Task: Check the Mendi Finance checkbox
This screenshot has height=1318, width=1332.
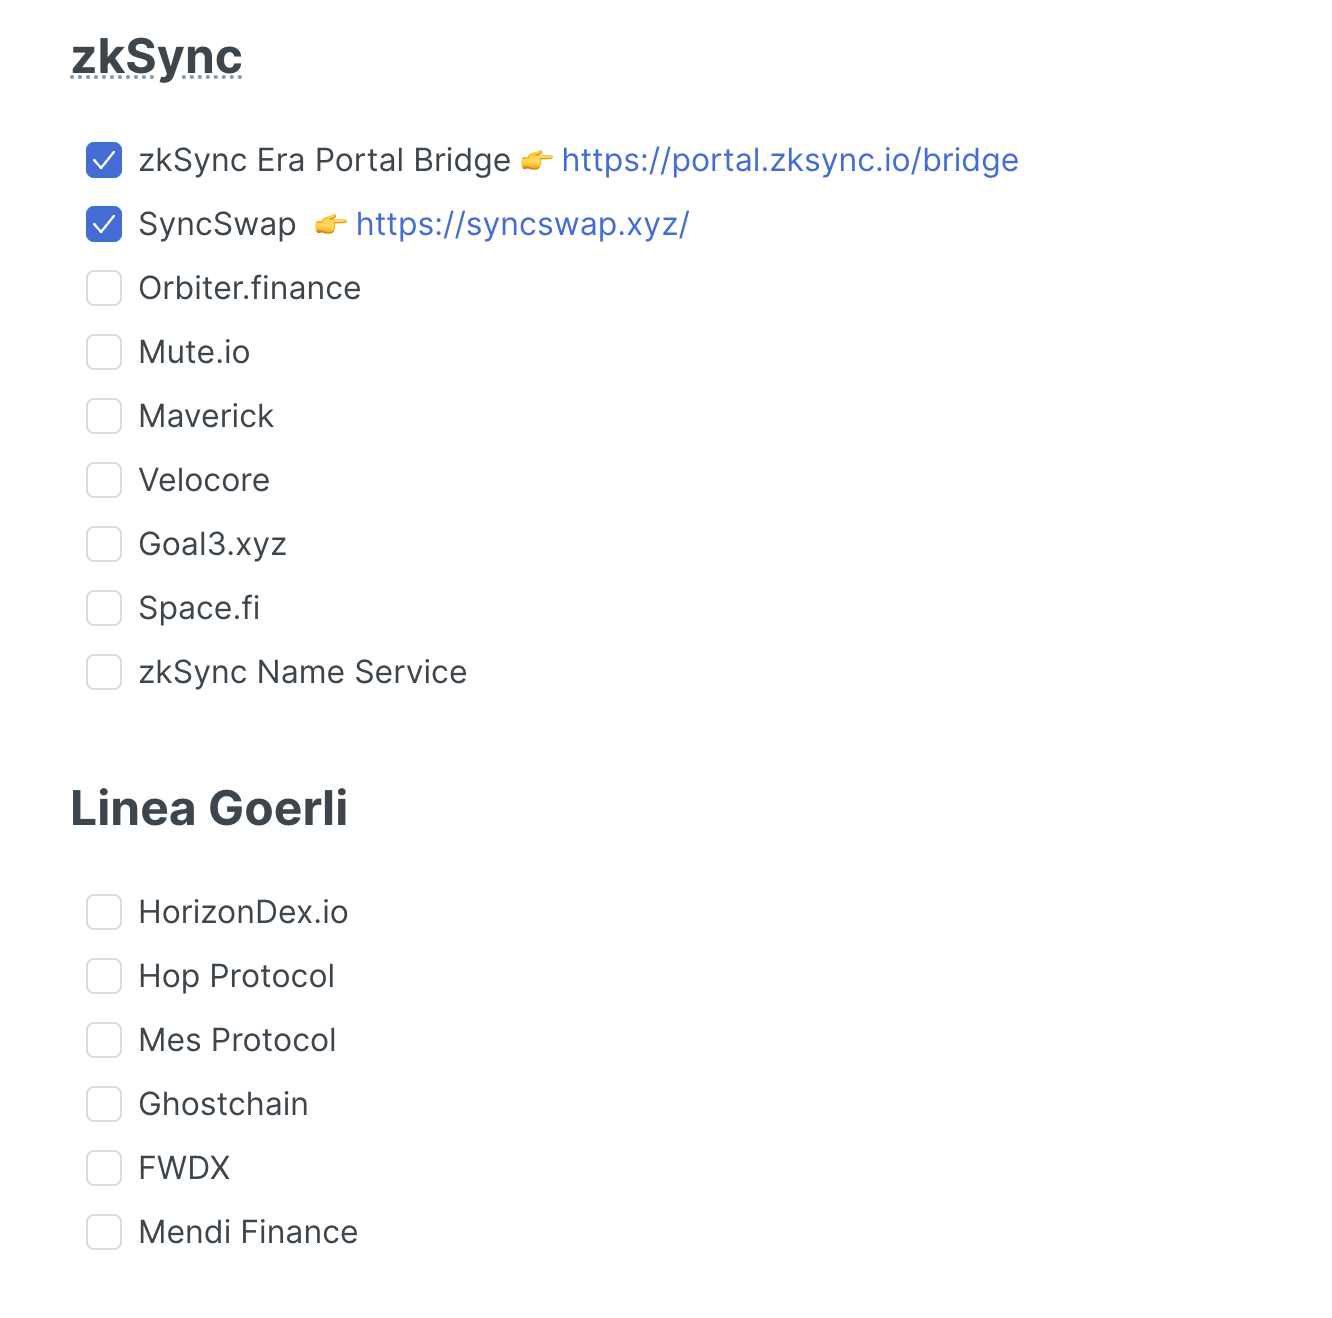Action: point(104,1232)
